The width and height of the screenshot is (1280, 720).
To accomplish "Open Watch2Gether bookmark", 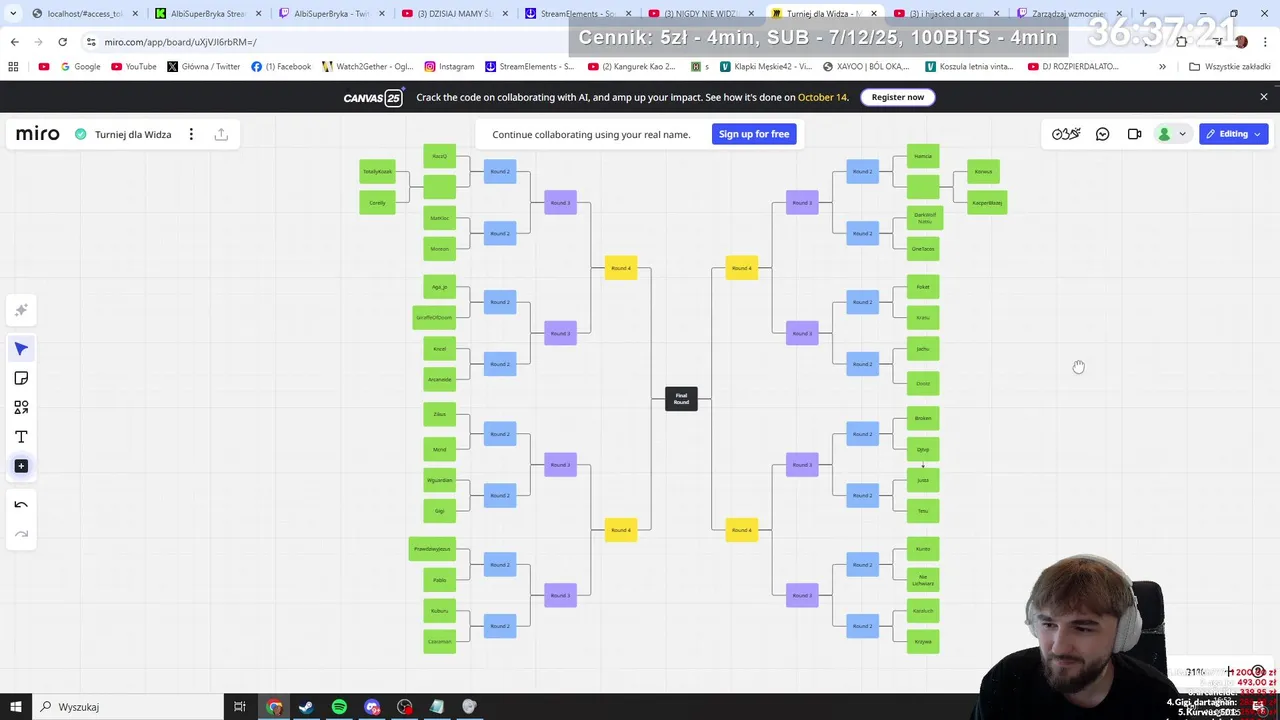I will click(x=367, y=67).
